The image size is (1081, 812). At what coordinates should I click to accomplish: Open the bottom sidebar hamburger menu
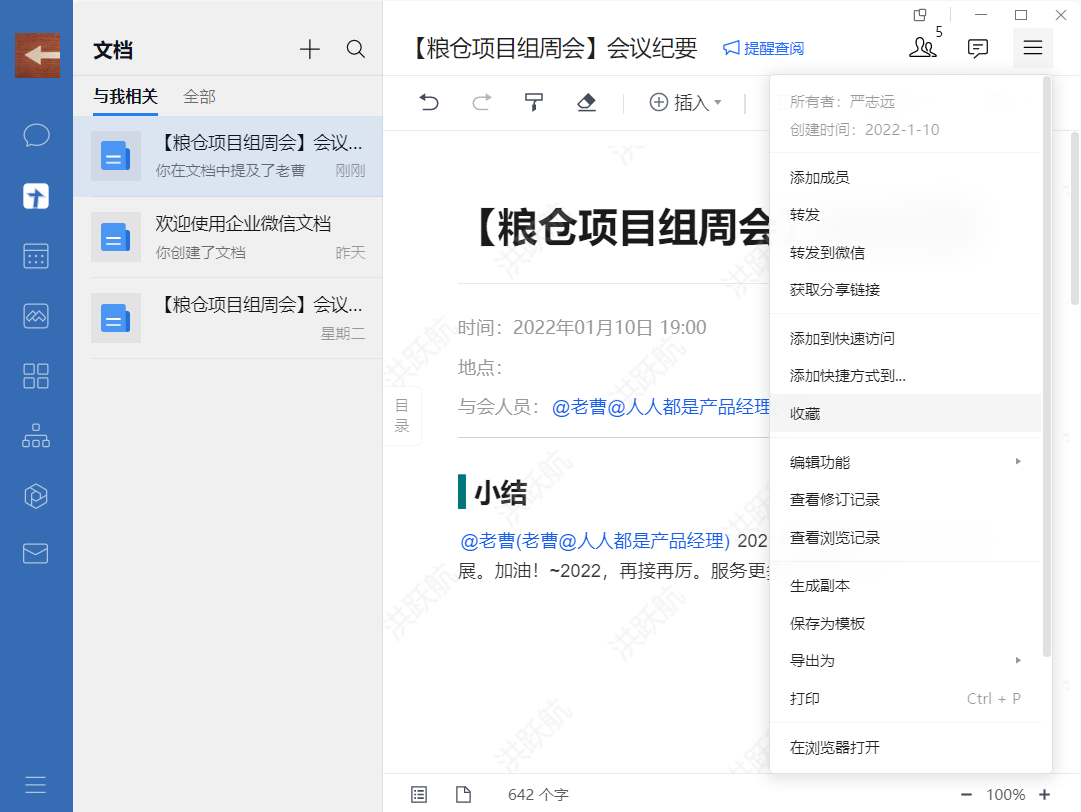point(36,784)
